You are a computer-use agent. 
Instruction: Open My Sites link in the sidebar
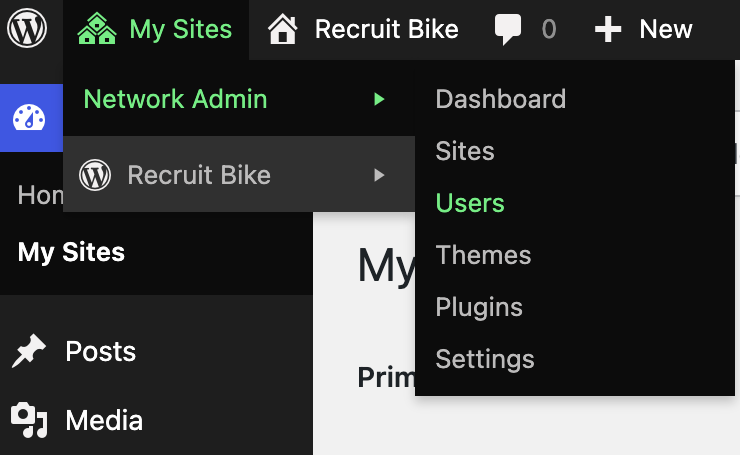click(71, 253)
